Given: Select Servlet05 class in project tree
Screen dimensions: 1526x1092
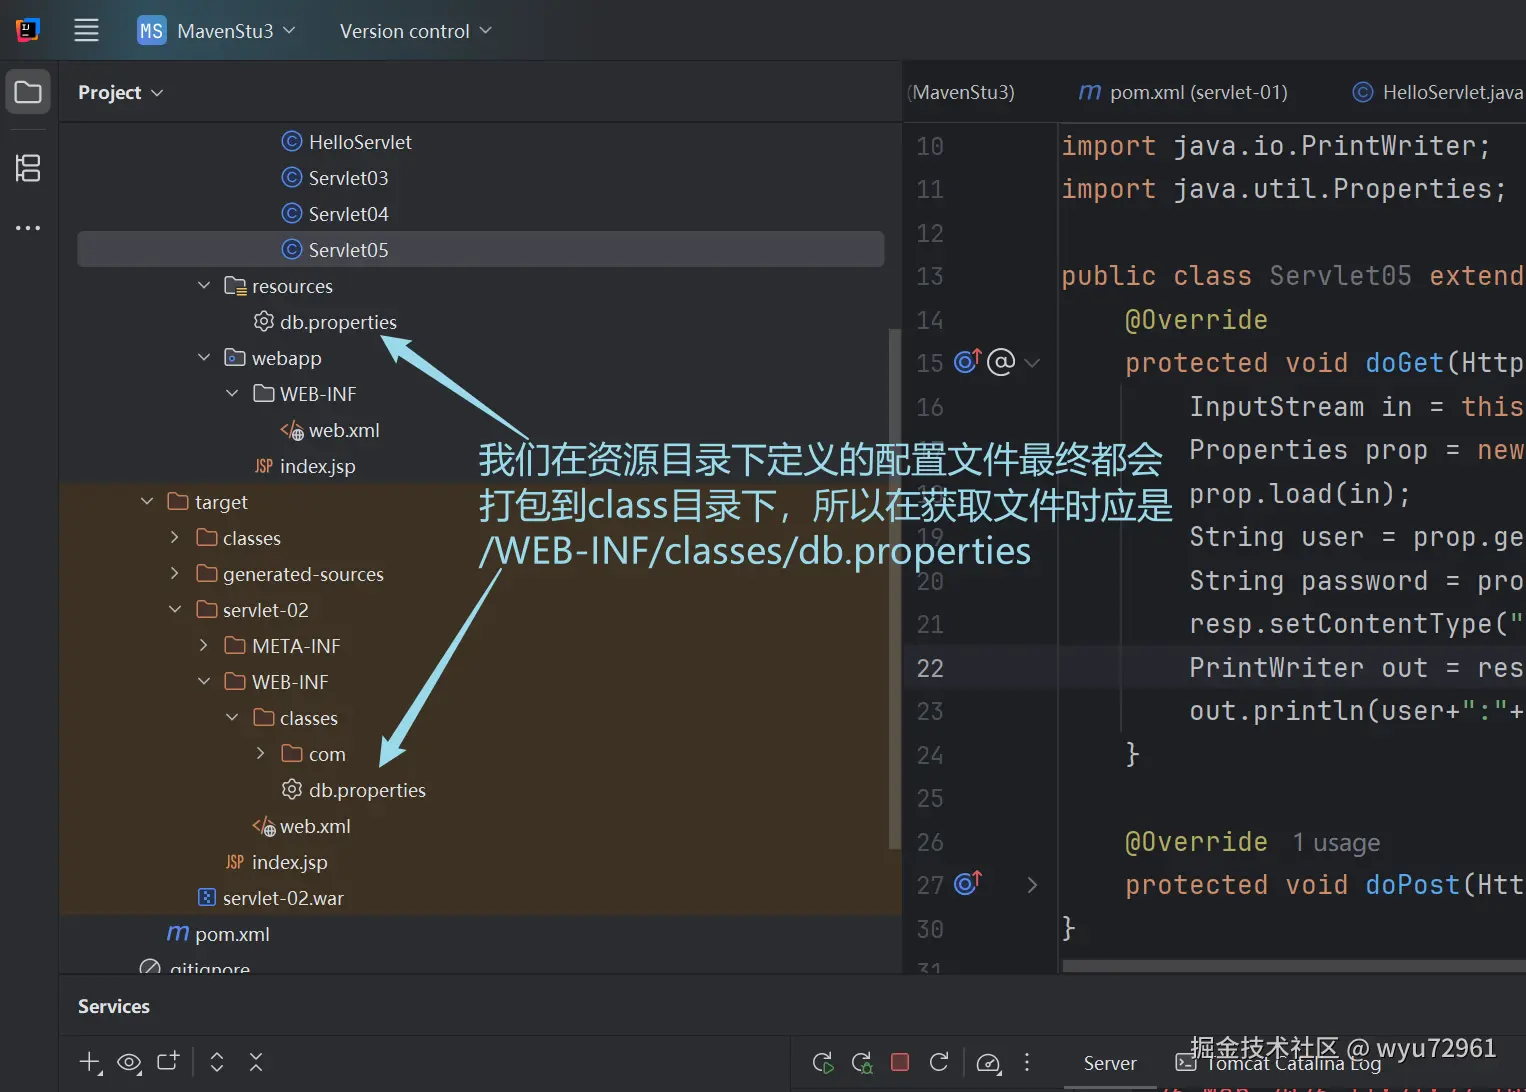Looking at the screenshot, I should click(x=481, y=250).
